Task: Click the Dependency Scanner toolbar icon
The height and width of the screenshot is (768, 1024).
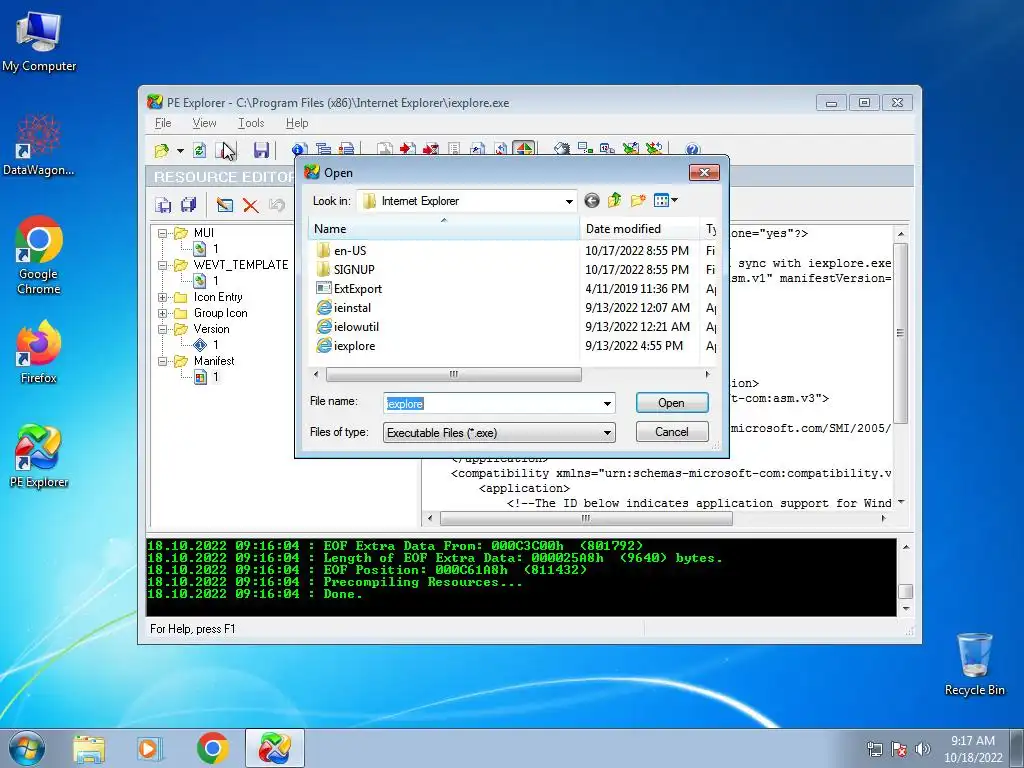Action: coord(585,149)
